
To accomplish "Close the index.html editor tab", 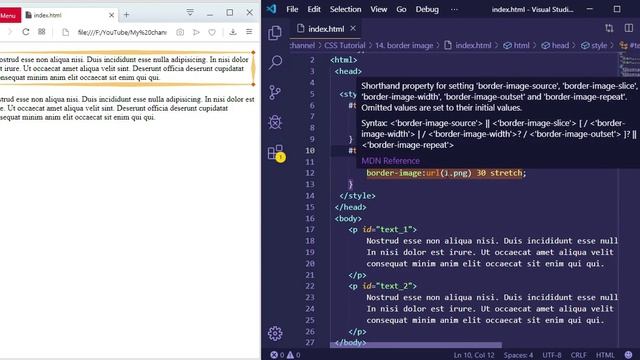I will click(x=353, y=28).
